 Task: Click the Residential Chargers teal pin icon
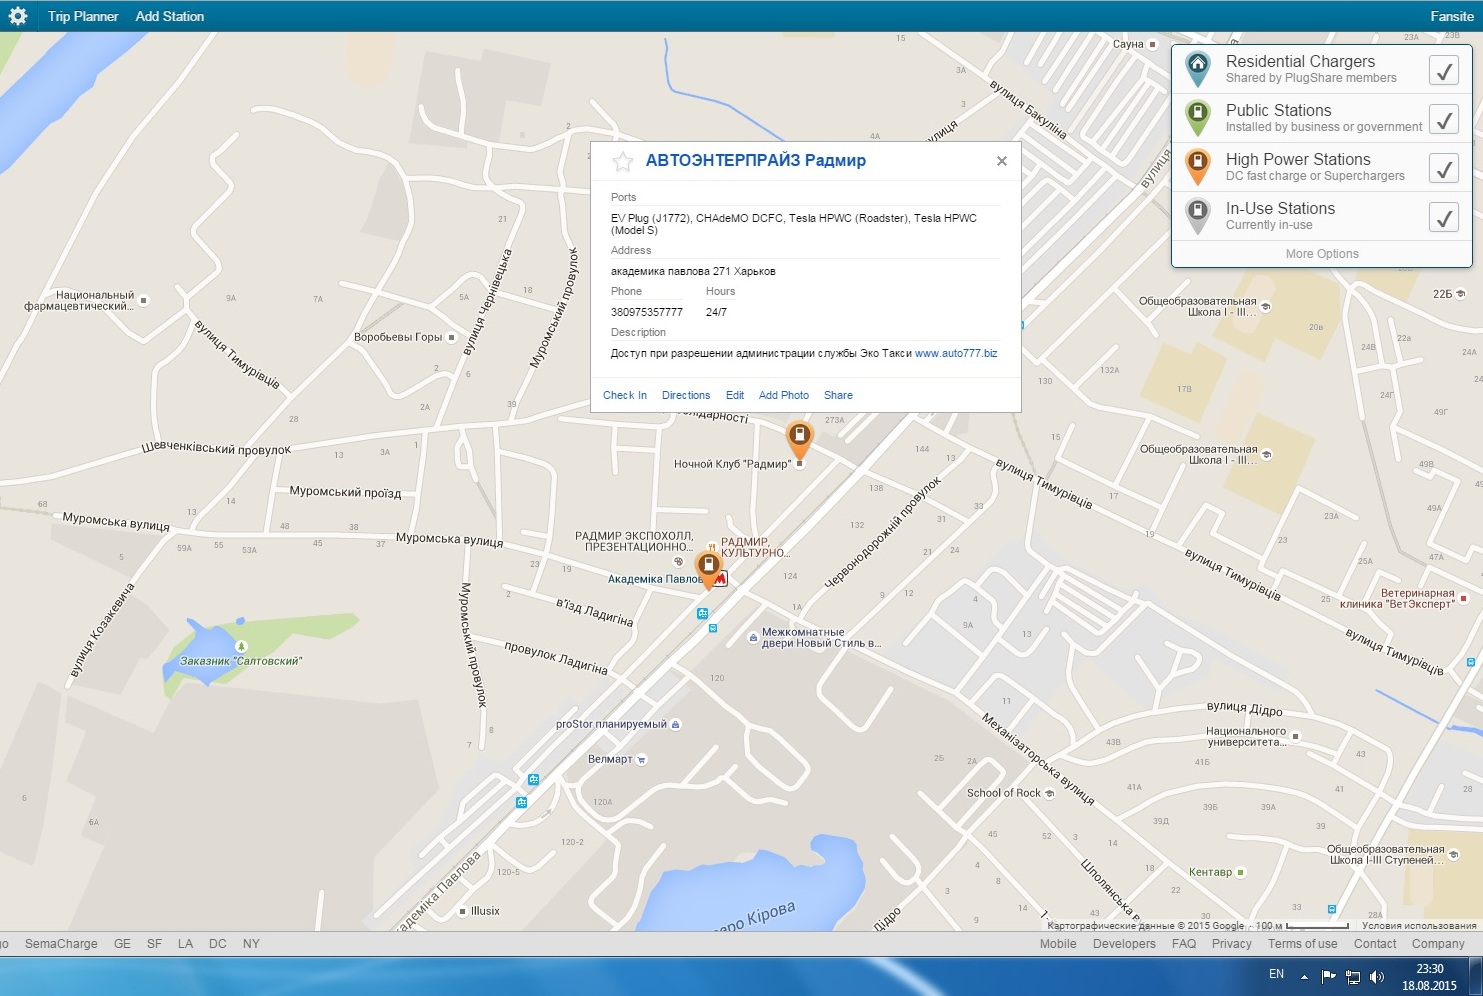click(1197, 68)
